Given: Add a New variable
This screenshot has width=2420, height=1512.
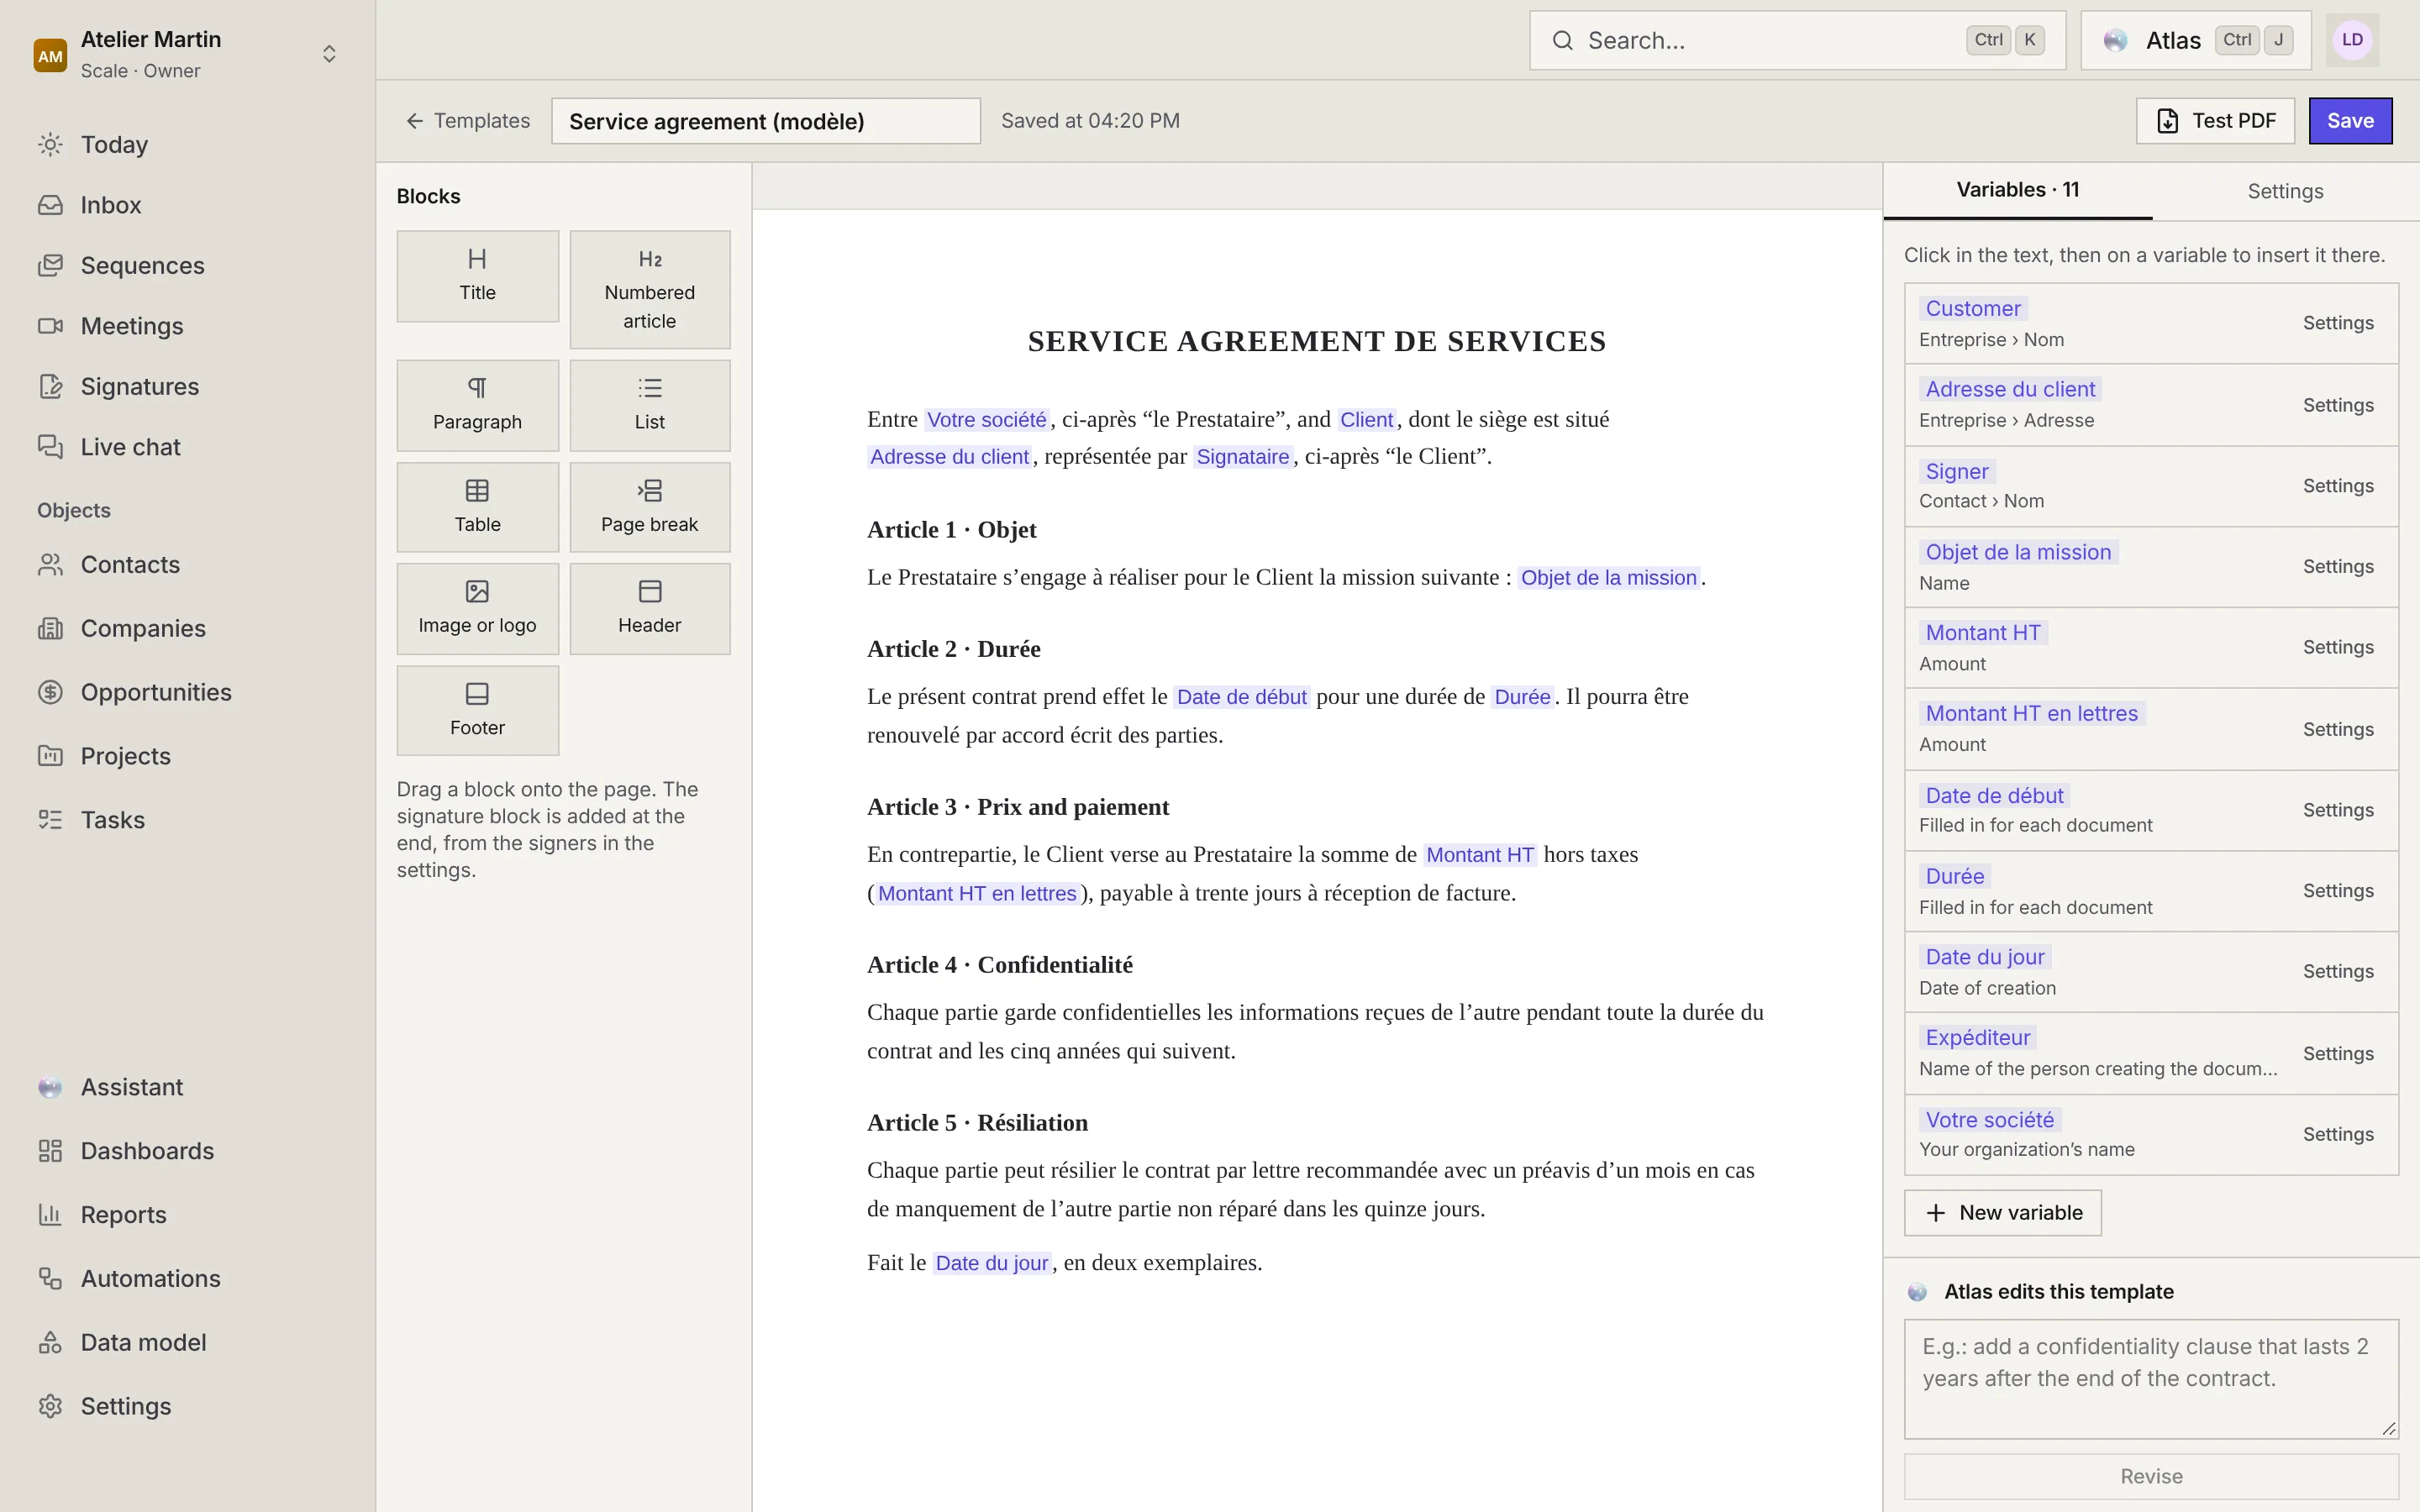Looking at the screenshot, I should click(2002, 1213).
